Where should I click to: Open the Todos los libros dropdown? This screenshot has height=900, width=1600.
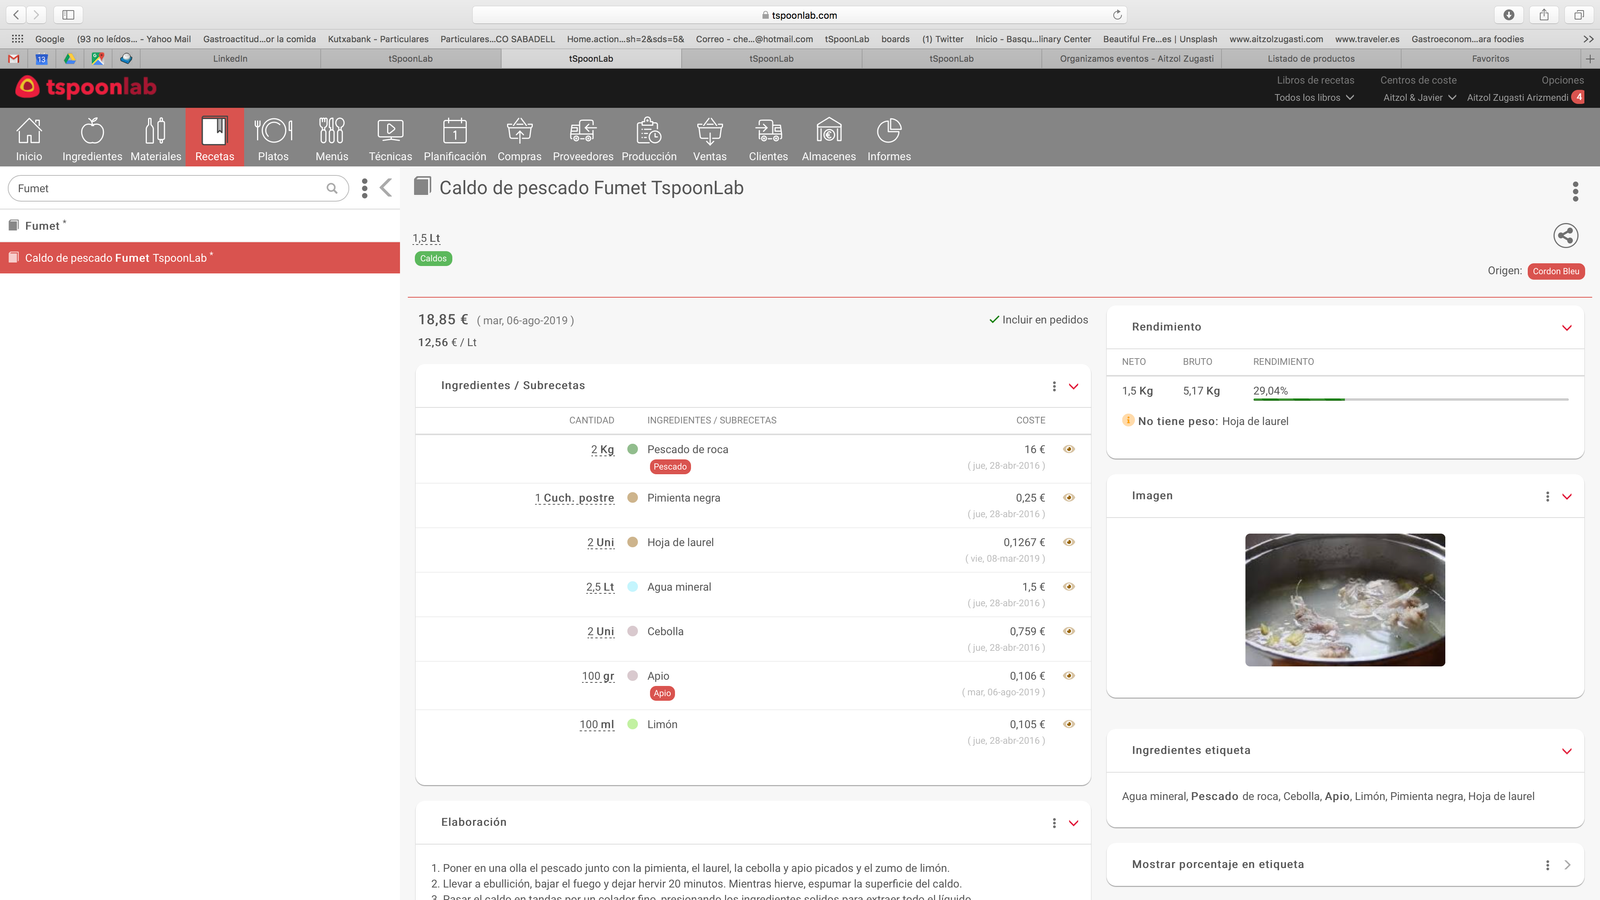[x=1314, y=98]
